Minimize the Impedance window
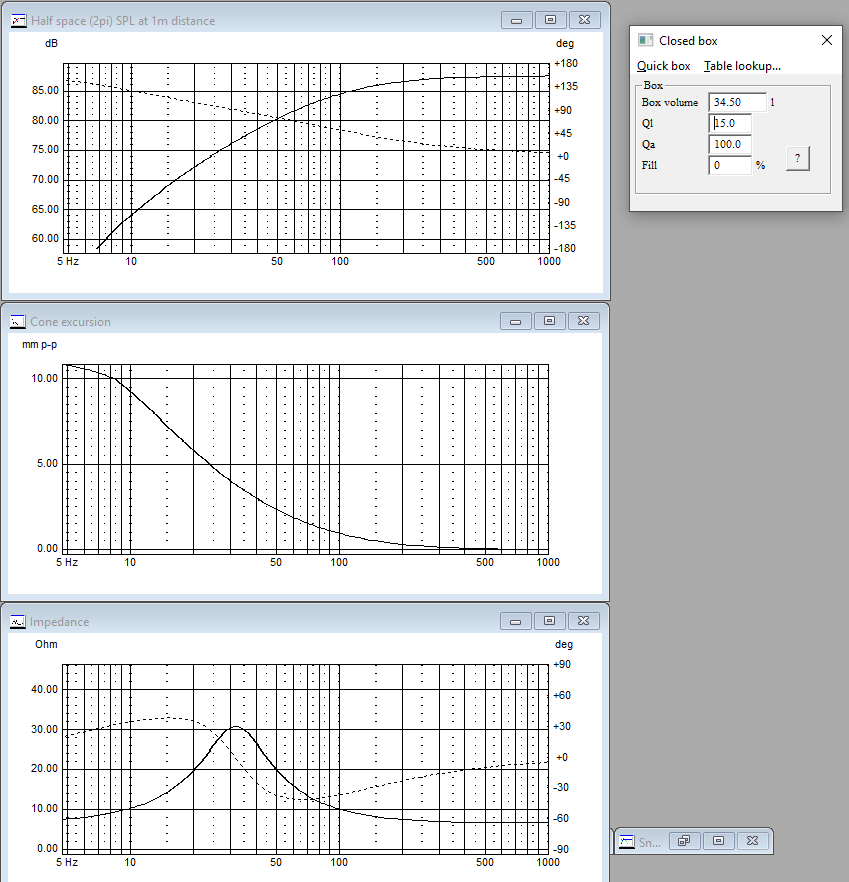The width and height of the screenshot is (849, 882). tap(515, 621)
